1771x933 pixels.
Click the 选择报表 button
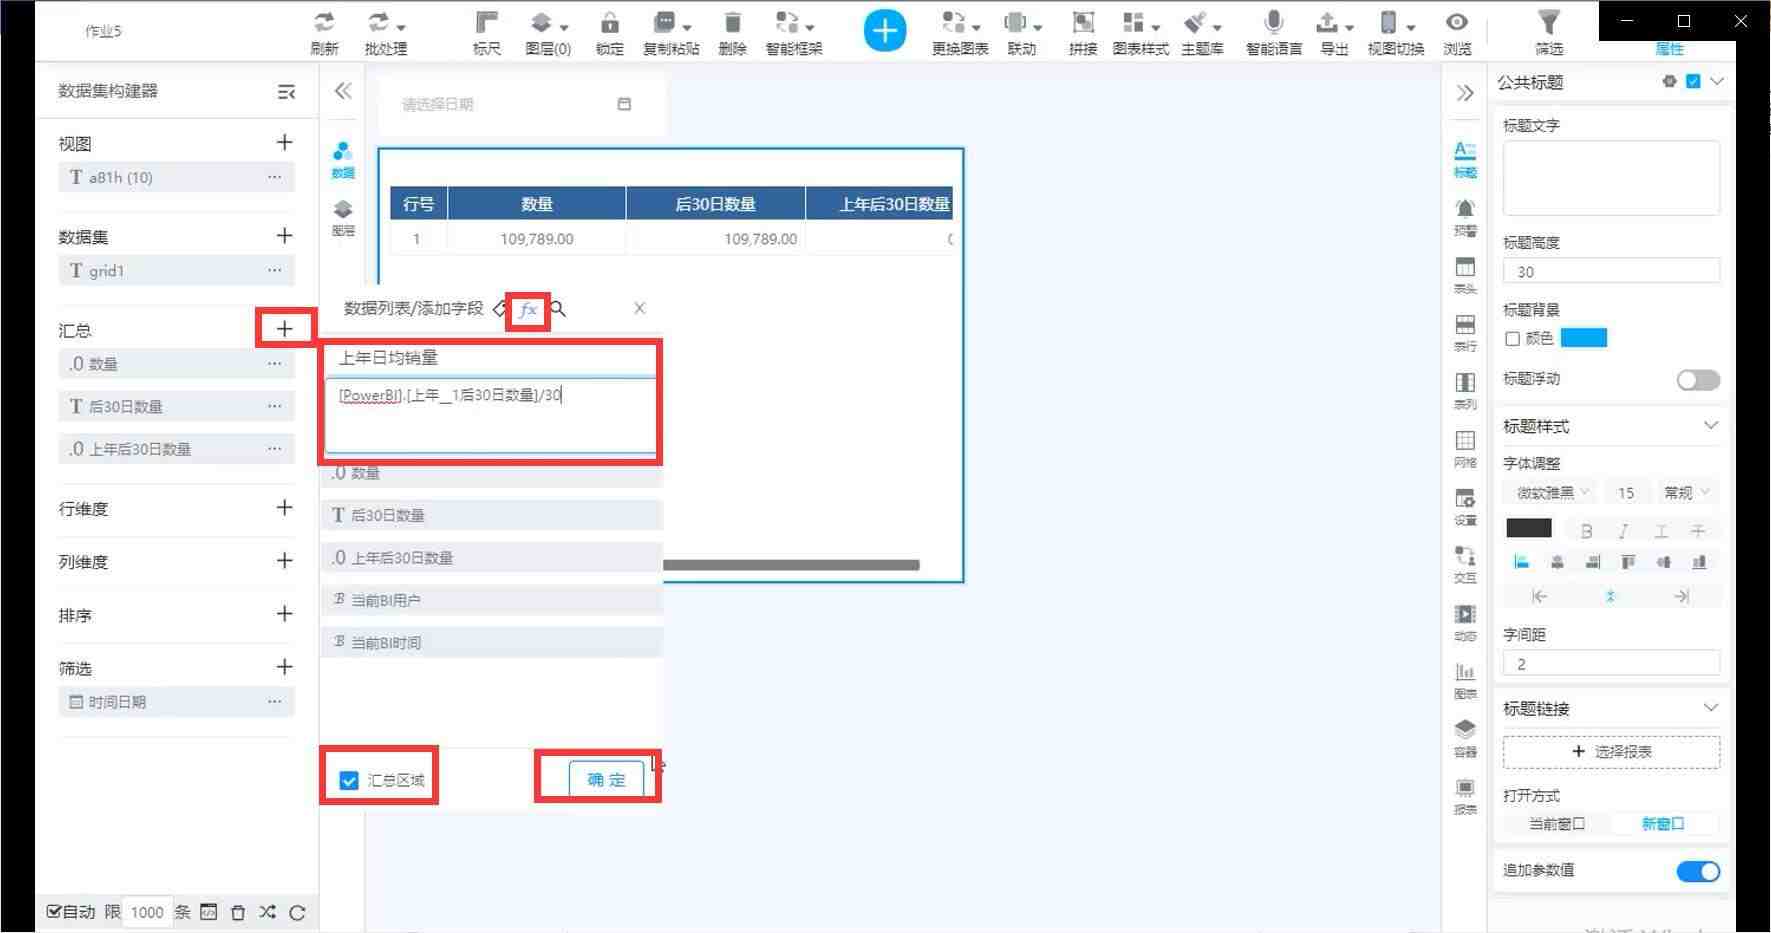coord(1611,751)
